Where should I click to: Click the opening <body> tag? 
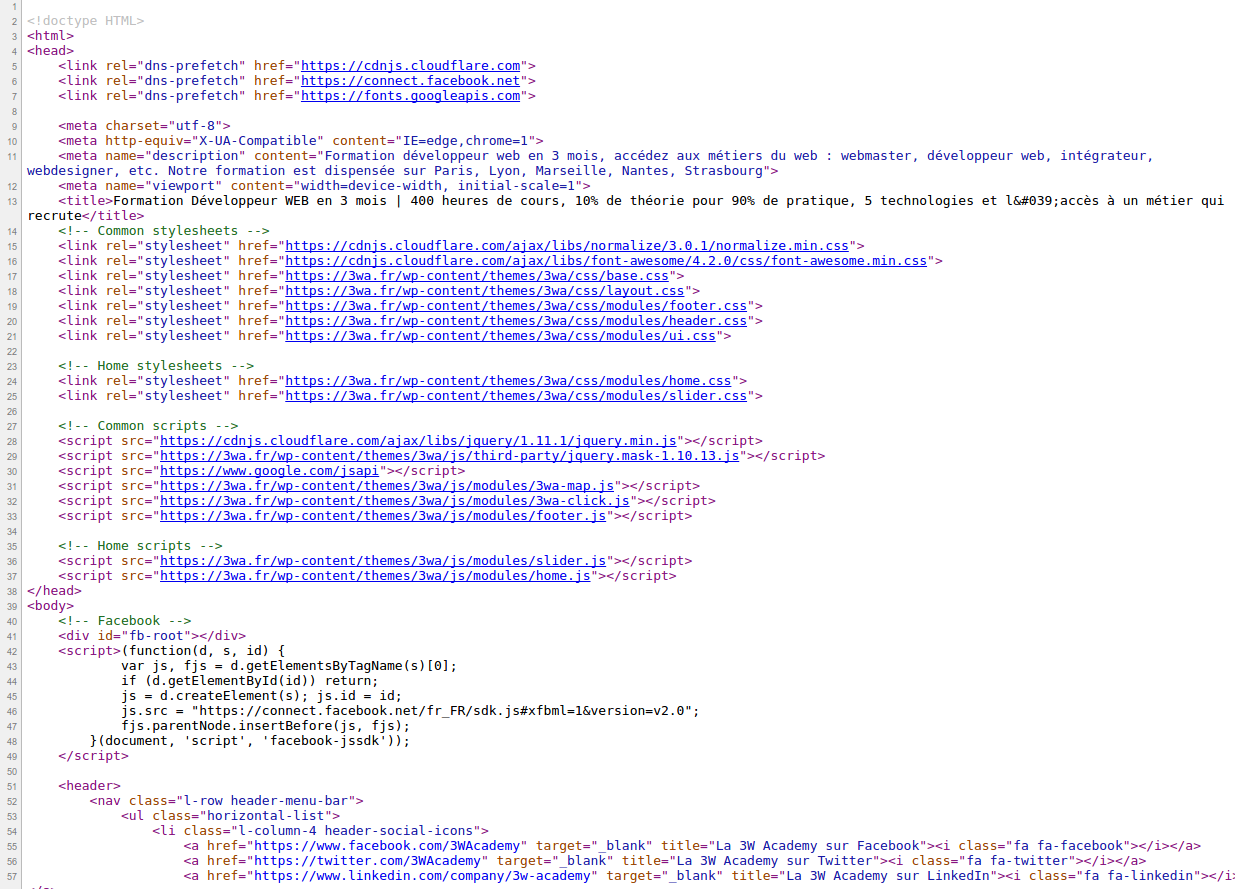click(50, 605)
